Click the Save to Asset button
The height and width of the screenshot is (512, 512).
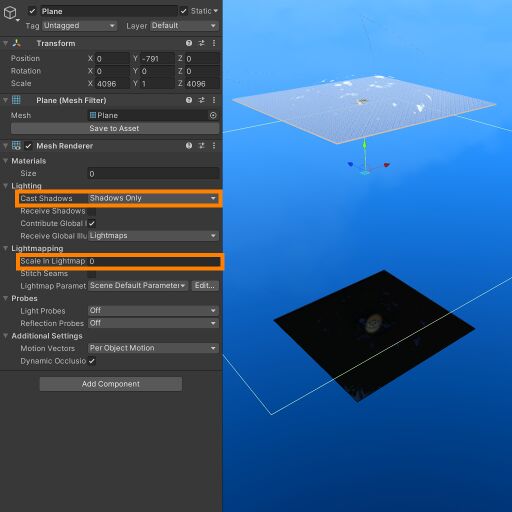115,128
